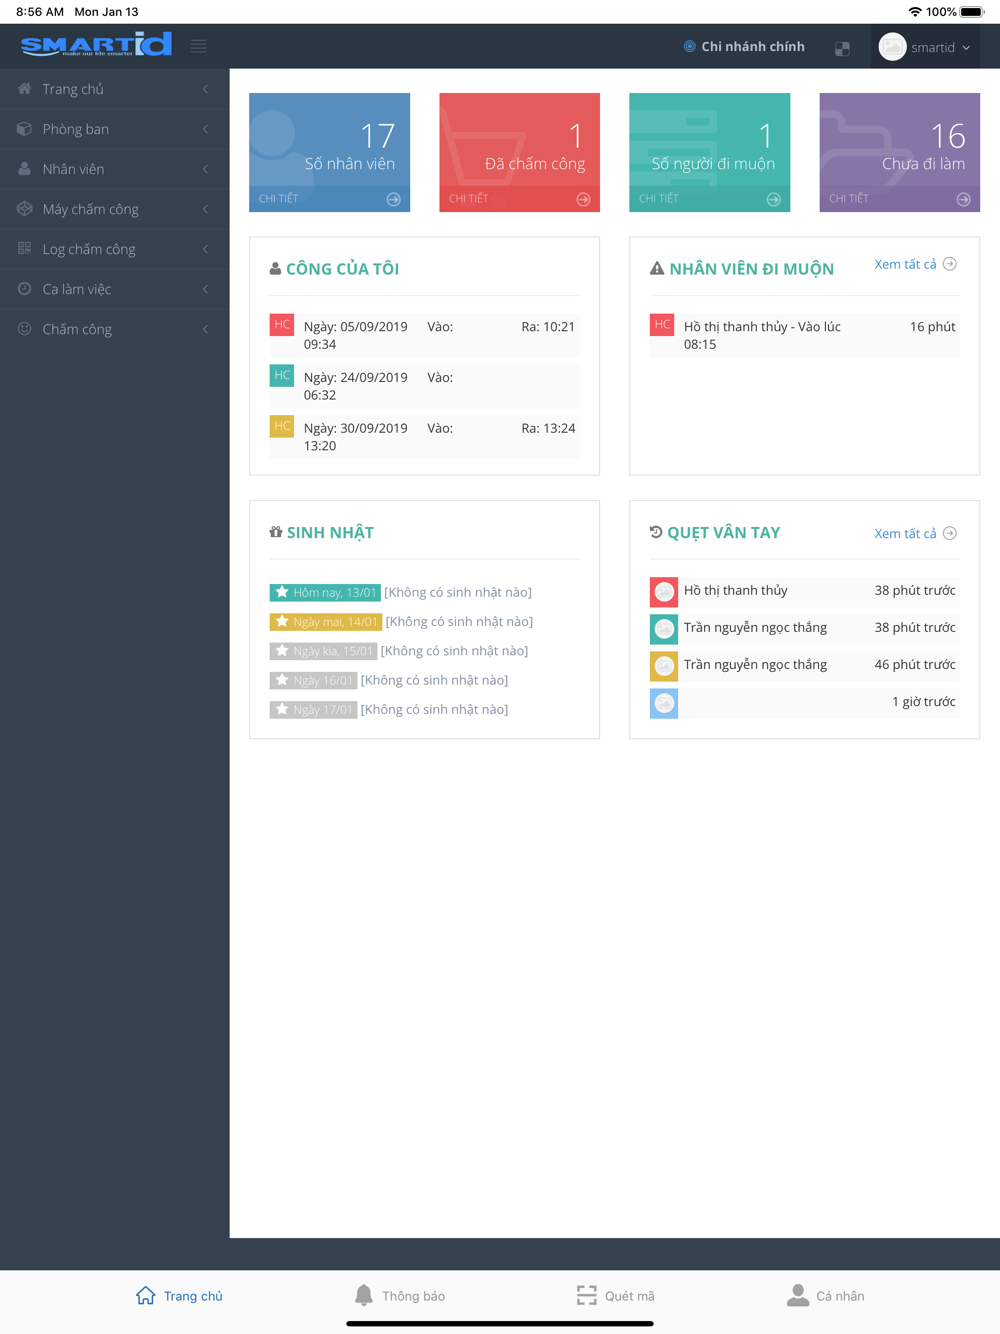Toggle the hamburger sidebar menu icon
1000x1334 pixels.
click(x=198, y=46)
